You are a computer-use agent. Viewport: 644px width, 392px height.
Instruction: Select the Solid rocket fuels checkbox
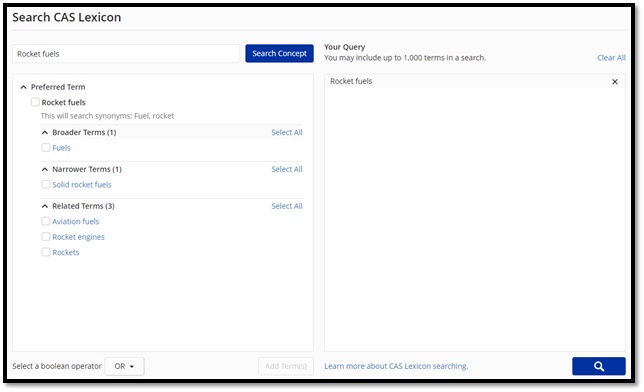pyautogui.click(x=46, y=184)
